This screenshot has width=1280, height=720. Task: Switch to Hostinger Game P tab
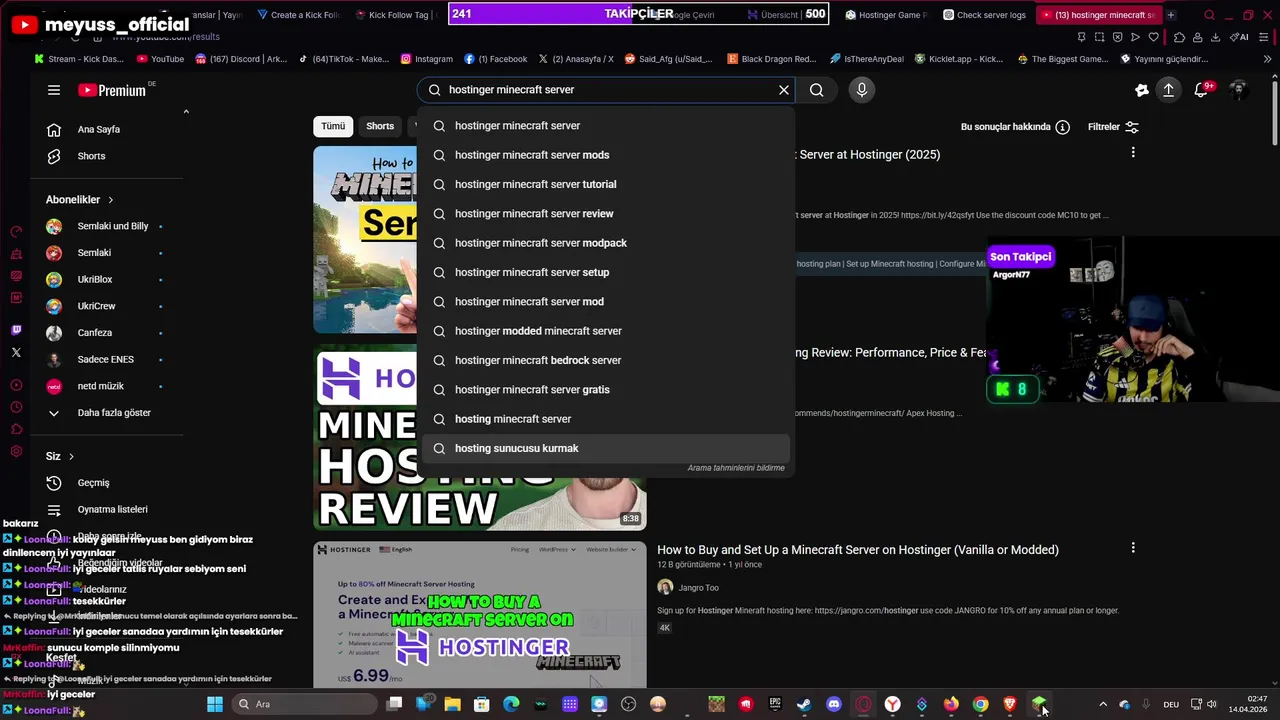point(886,15)
